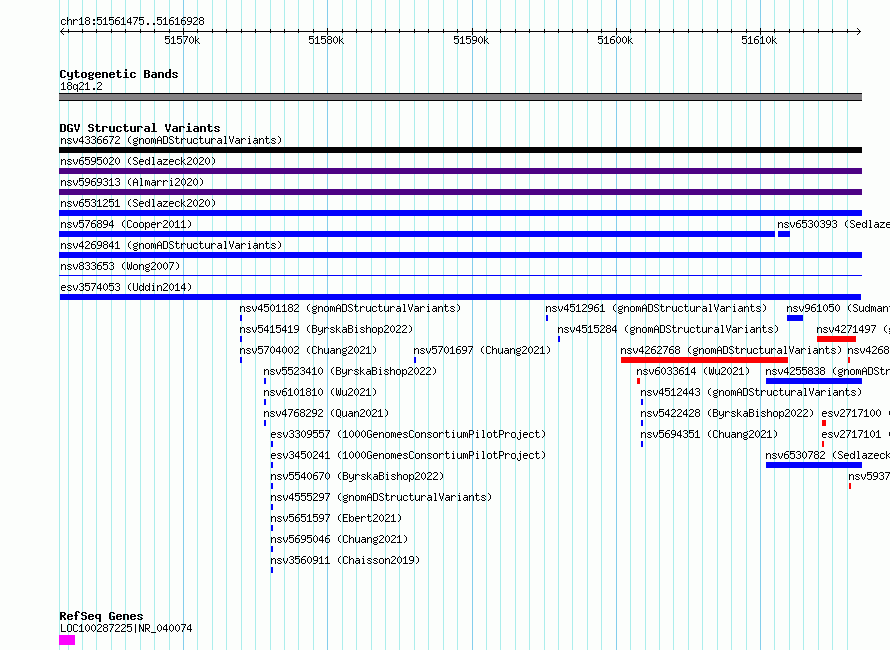Open variant nsv6530393 label
The height and width of the screenshot is (650, 890).
833,224
